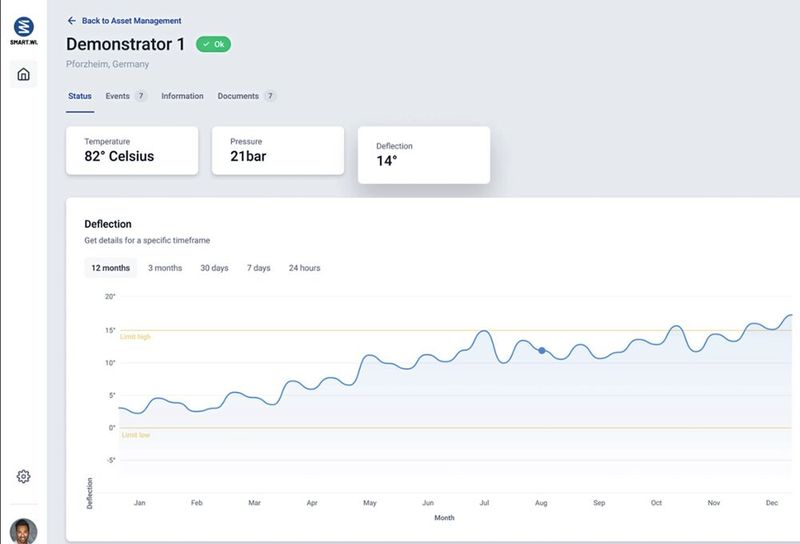This screenshot has width=800, height=544.
Task: Click the user profile avatar
Action: 23,531
